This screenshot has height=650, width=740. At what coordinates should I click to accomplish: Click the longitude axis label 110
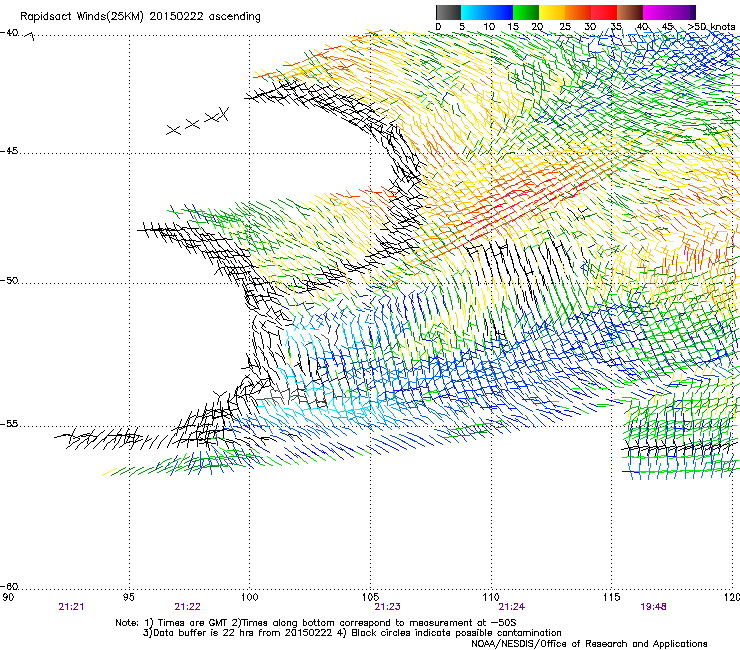coord(491,597)
